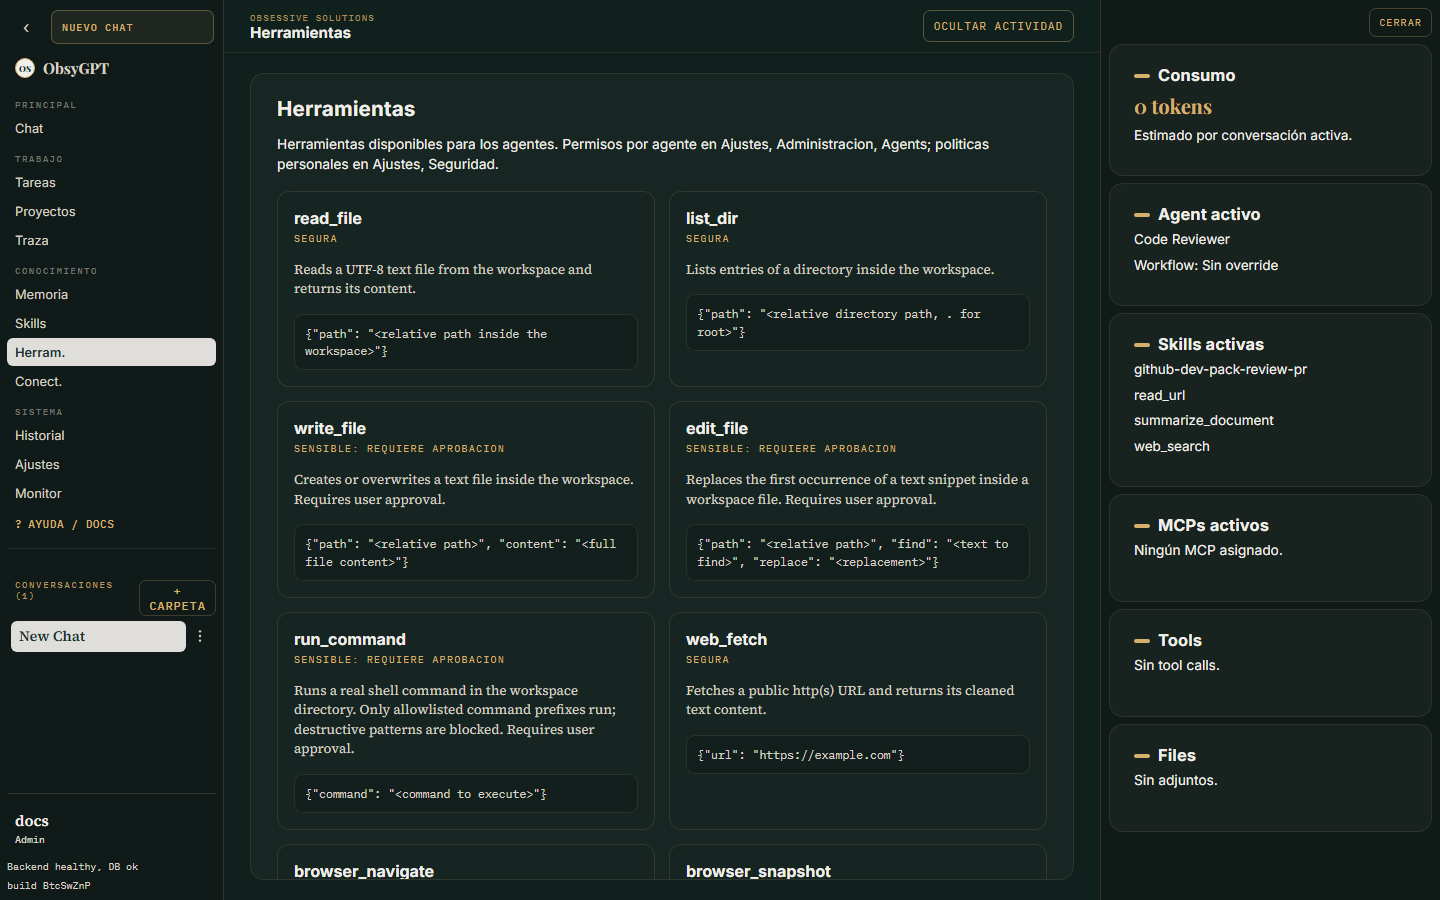Screen dimensions: 1440x900
Task: Click the run_command JSON example box
Action: pyautogui.click(x=466, y=794)
